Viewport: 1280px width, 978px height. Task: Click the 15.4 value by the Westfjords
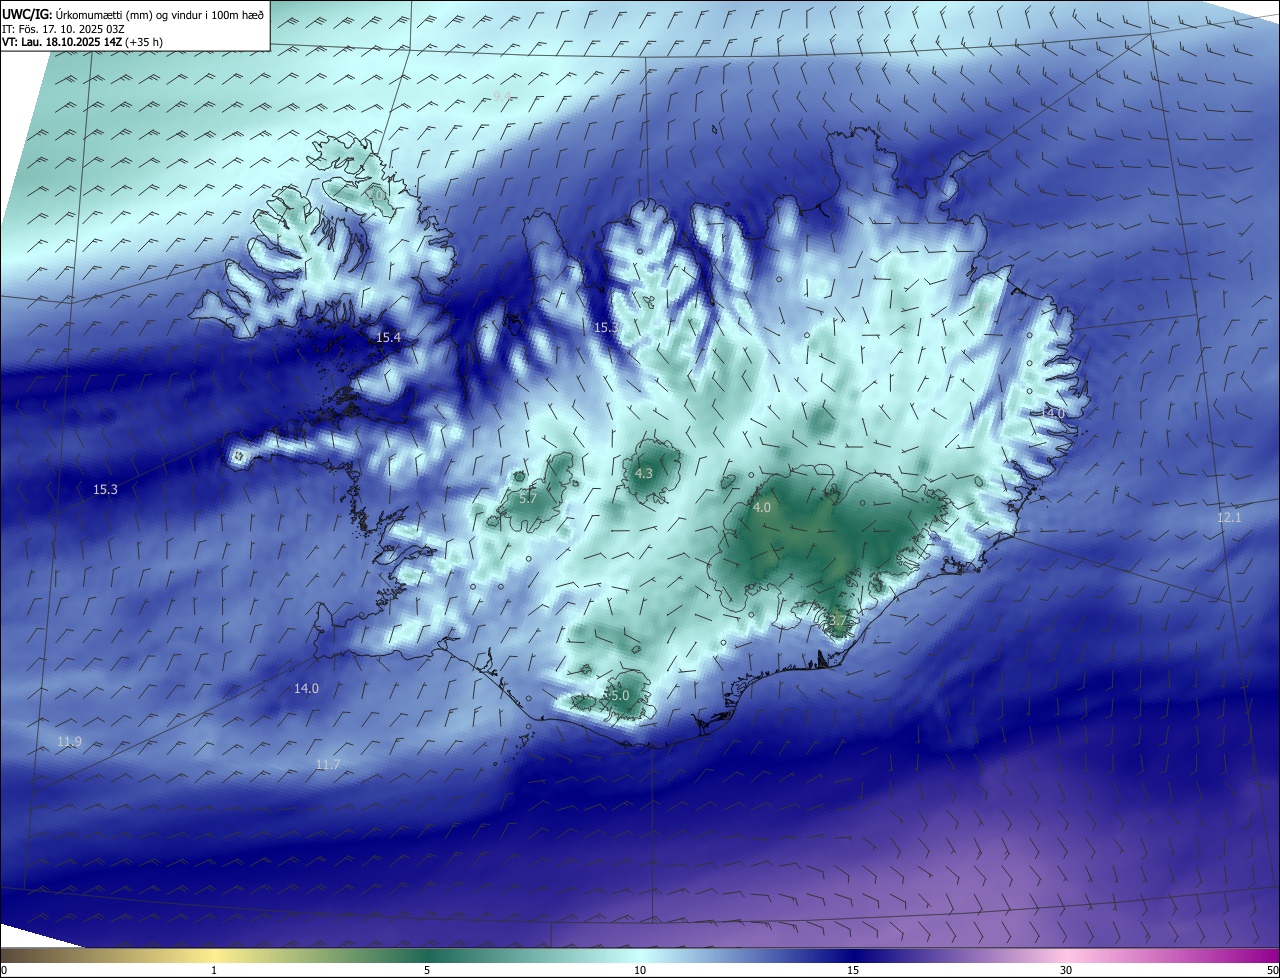[x=388, y=338]
